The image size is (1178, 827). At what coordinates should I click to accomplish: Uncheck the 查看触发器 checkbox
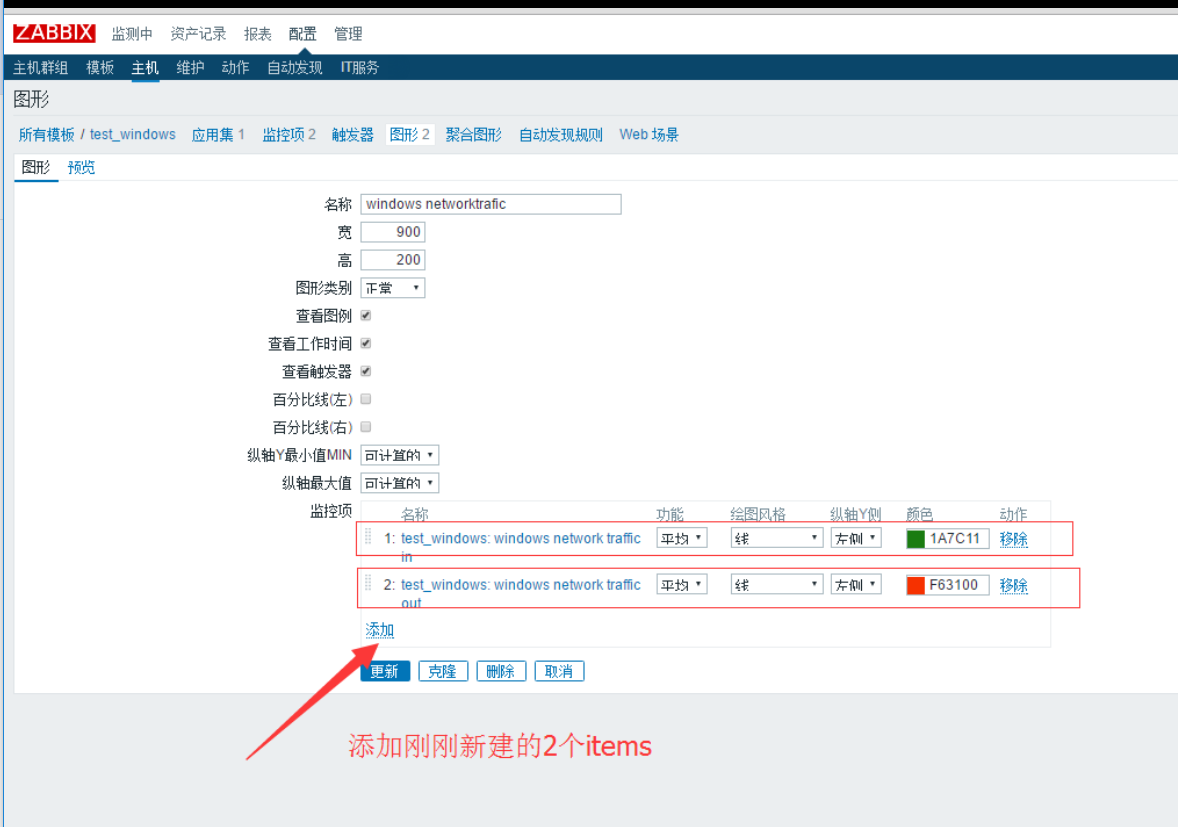pyautogui.click(x=366, y=371)
